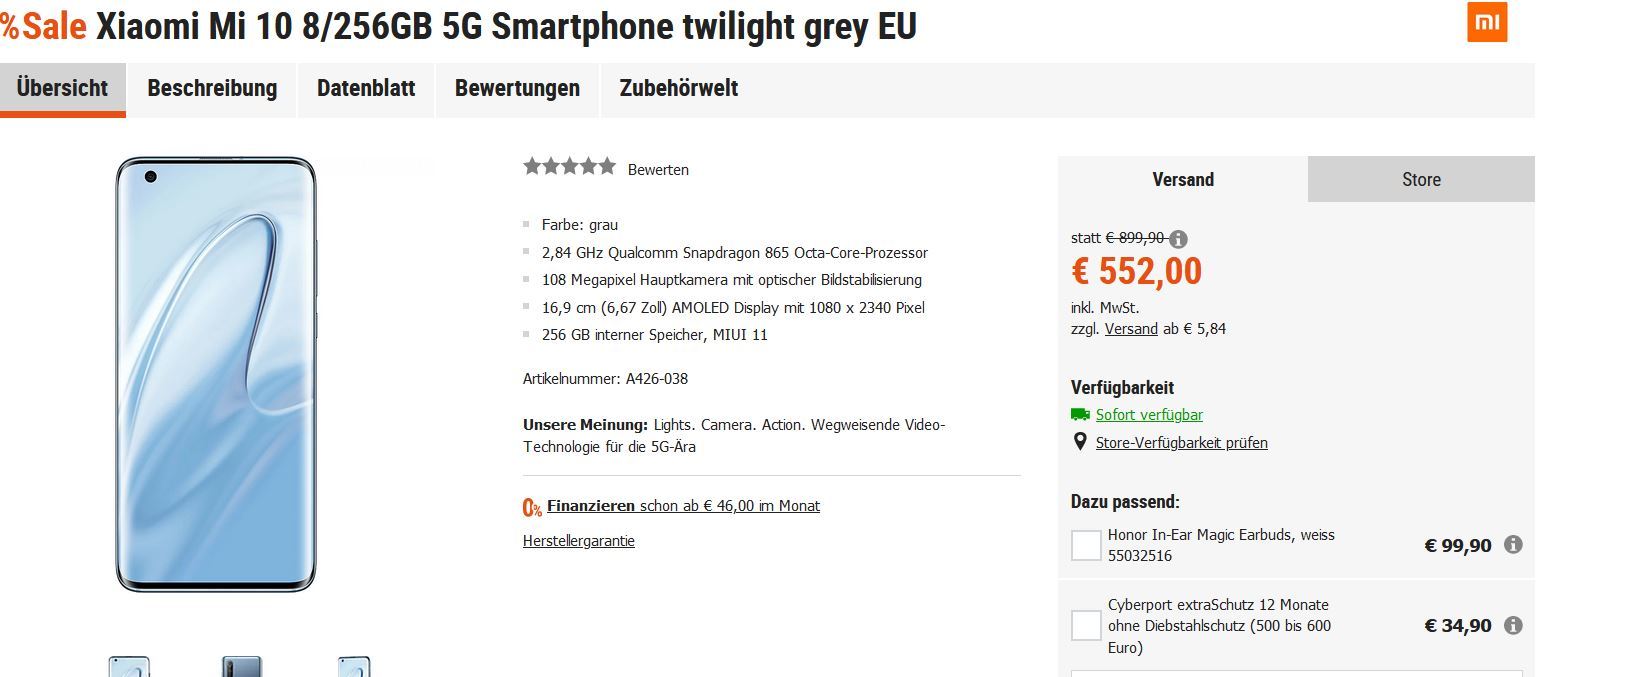Image resolution: width=1649 pixels, height=677 pixels.
Task: Click the Versand shipping cost link
Action: (1131, 329)
